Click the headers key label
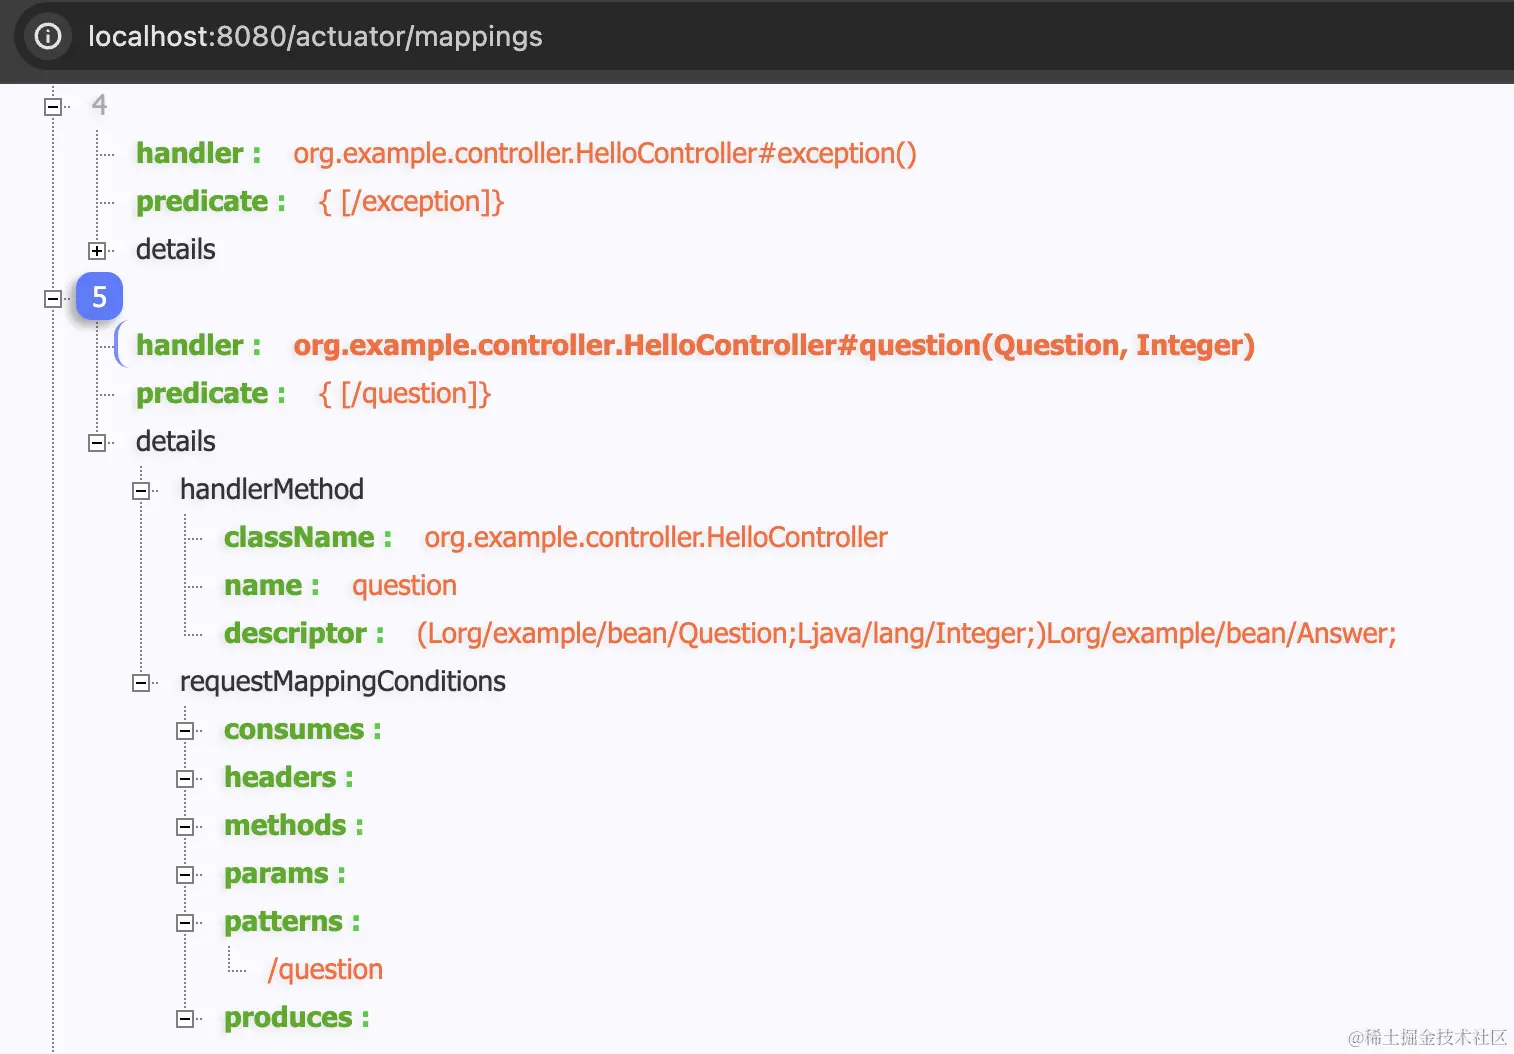 [289, 777]
